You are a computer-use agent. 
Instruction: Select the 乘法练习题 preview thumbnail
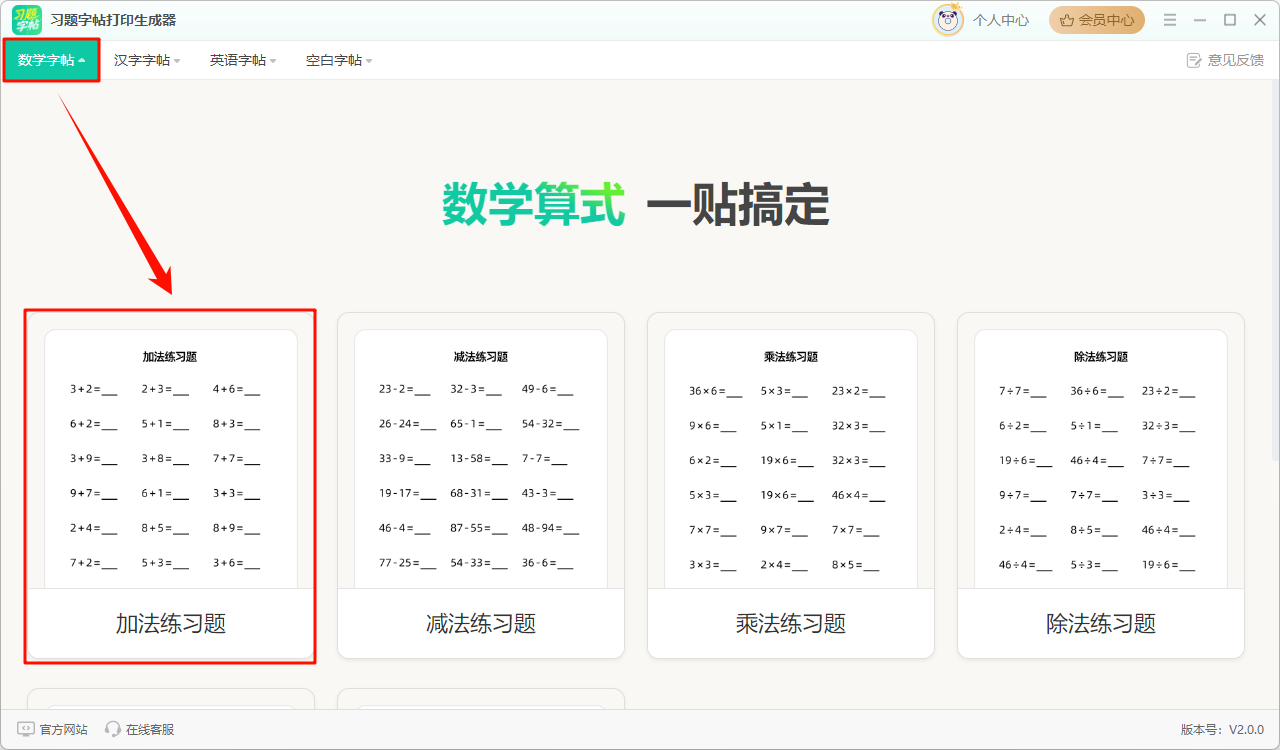click(x=791, y=459)
